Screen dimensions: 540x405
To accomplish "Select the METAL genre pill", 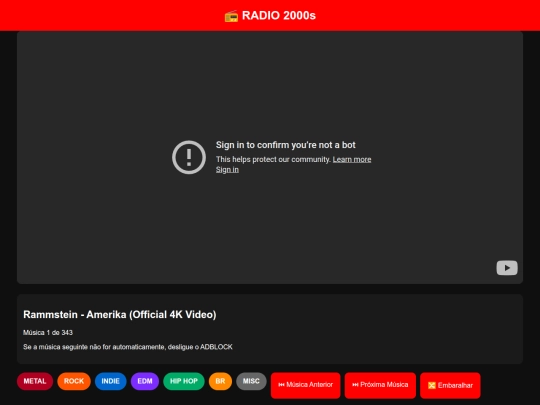I will click(35, 381).
